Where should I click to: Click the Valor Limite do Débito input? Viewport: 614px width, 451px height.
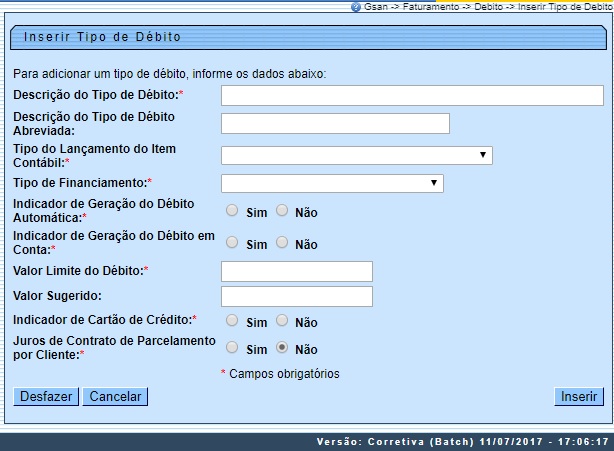pyautogui.click(x=296, y=271)
